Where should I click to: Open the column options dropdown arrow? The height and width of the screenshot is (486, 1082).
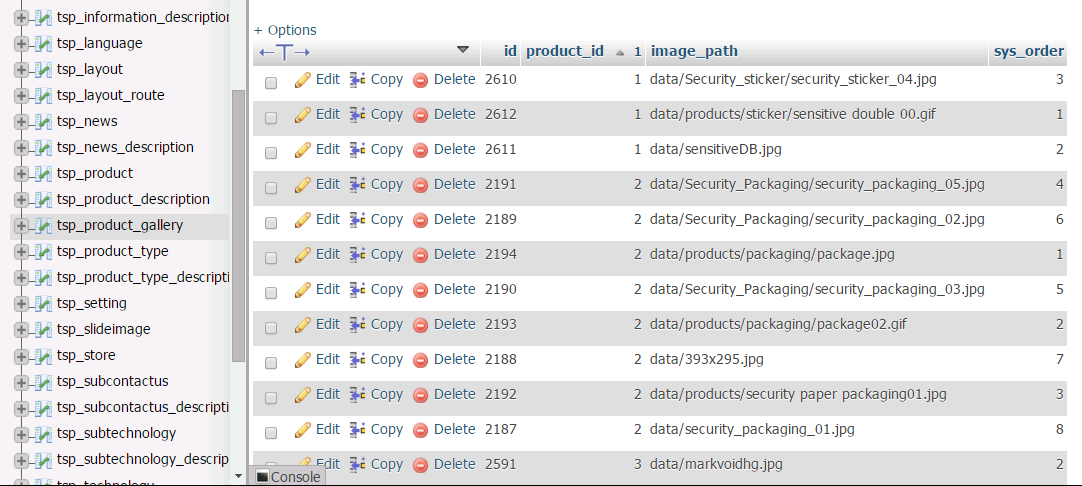462,49
